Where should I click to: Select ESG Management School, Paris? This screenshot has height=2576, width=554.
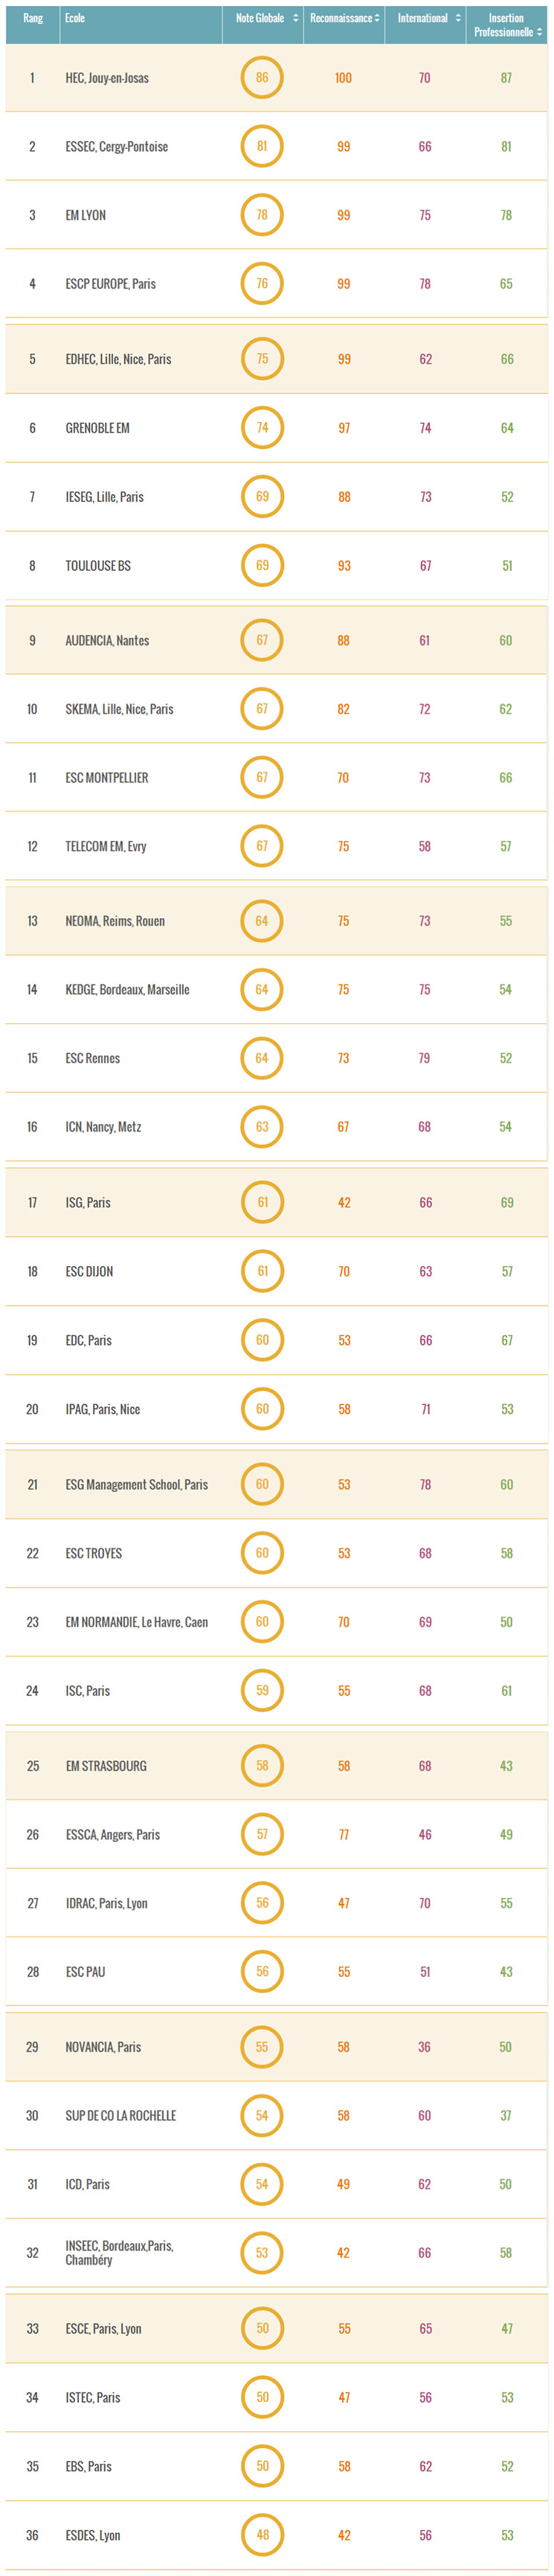tap(137, 1485)
